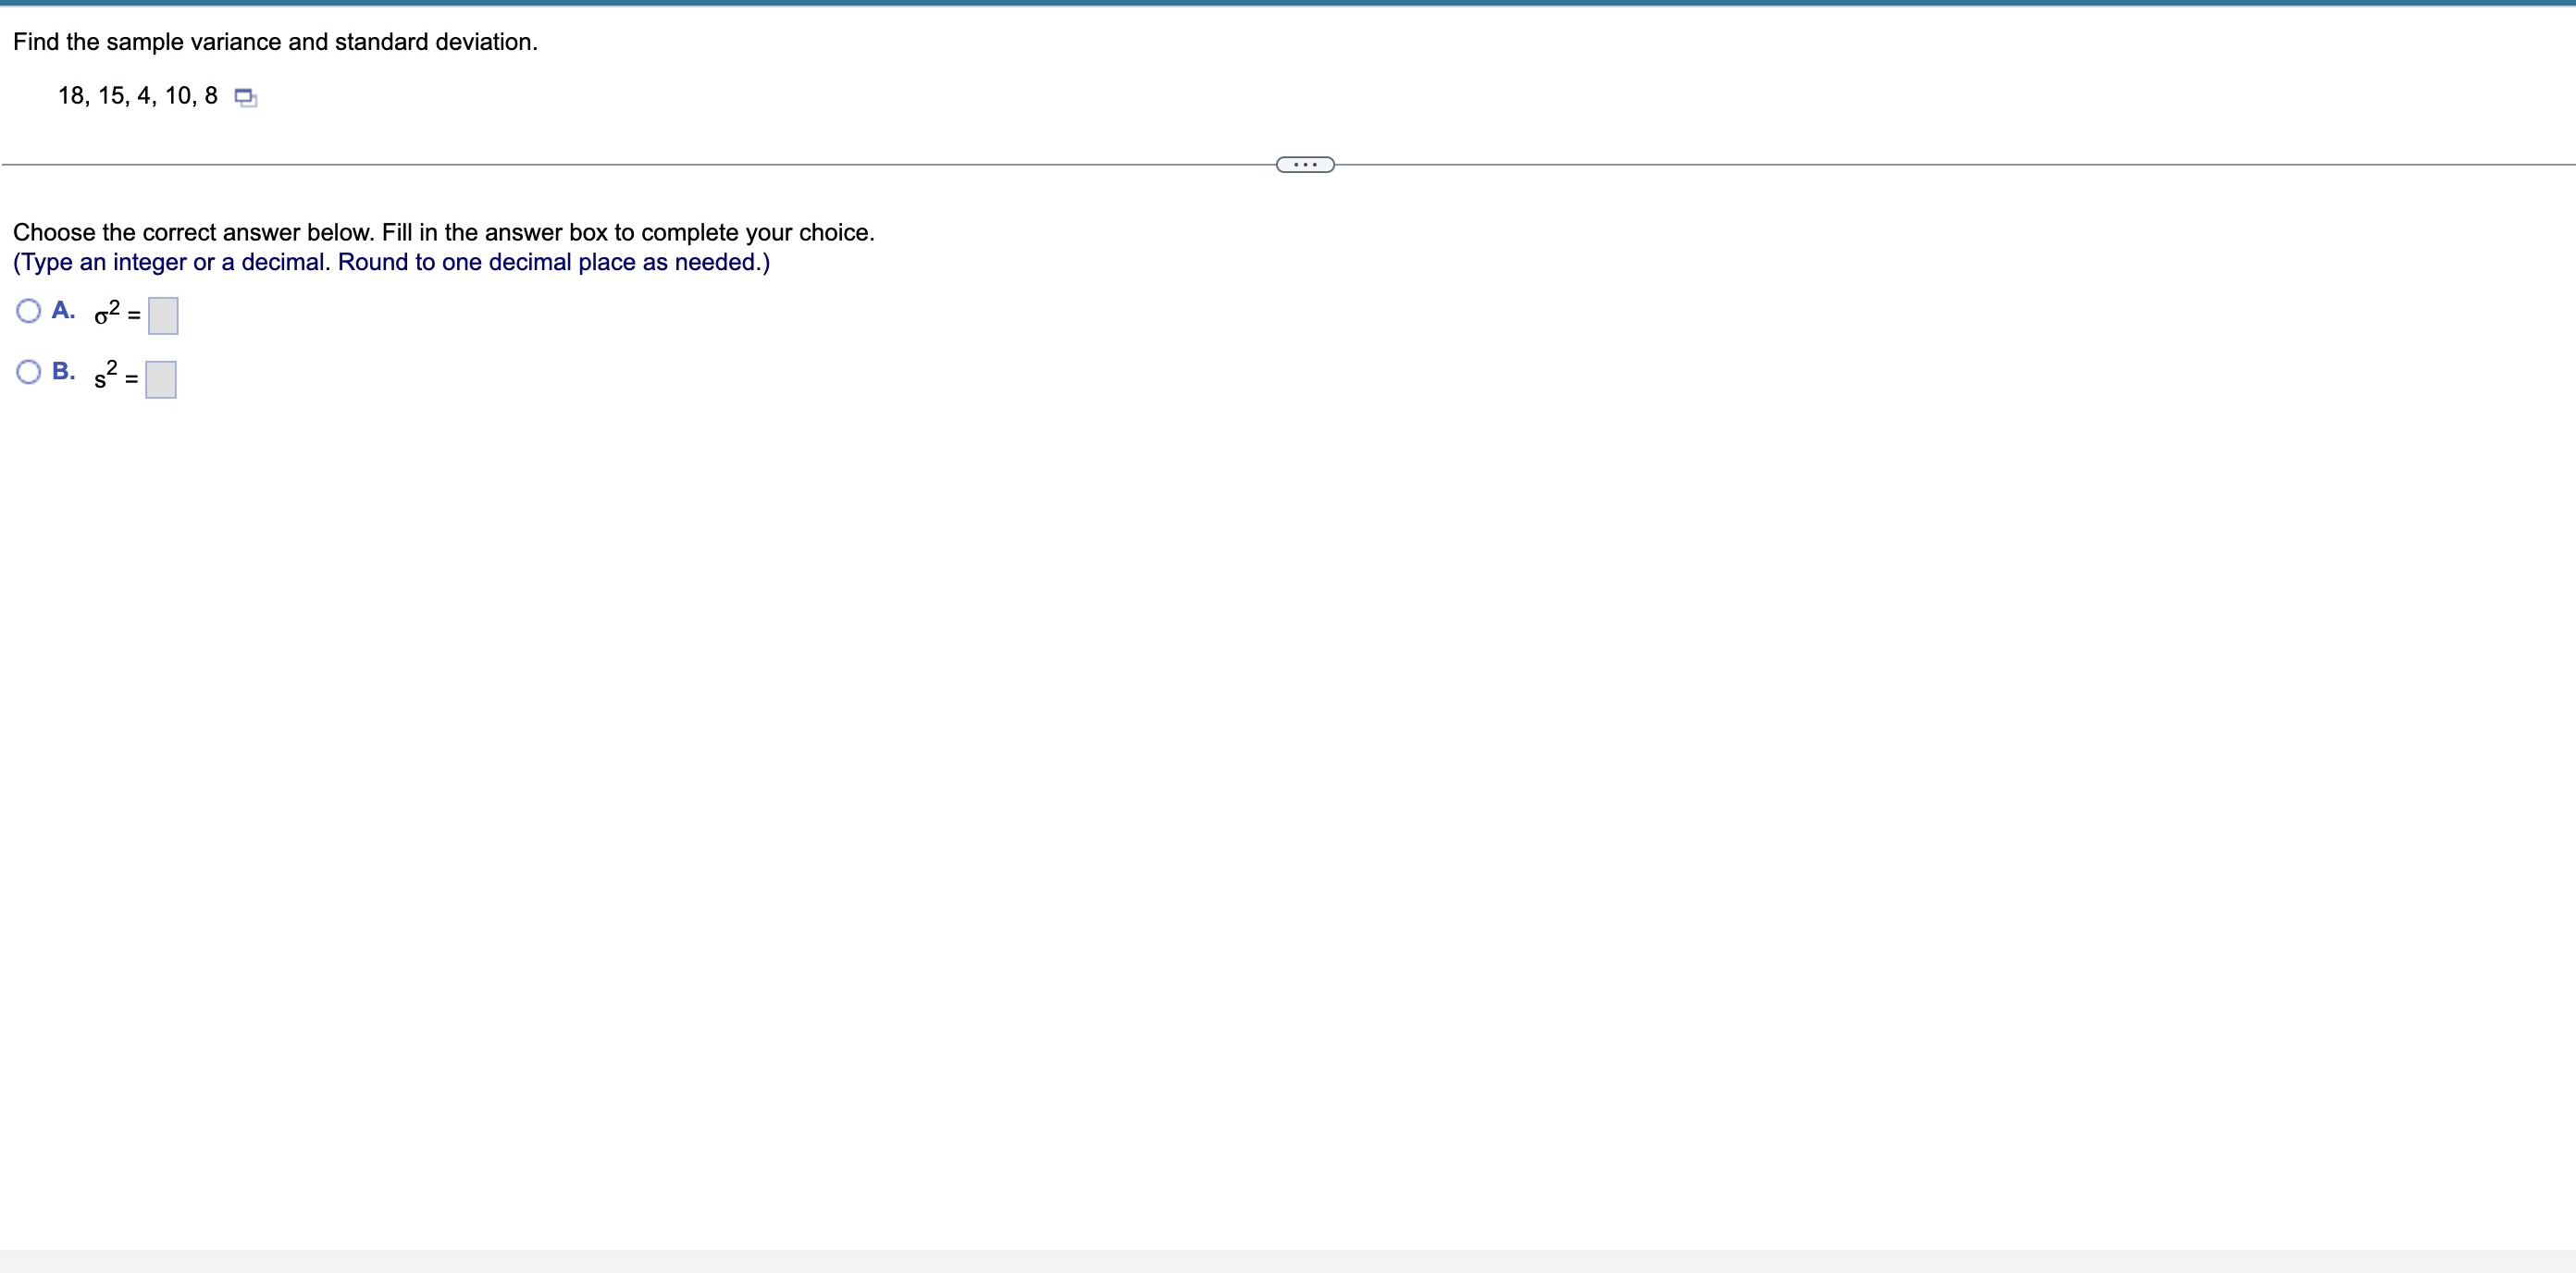Screen dimensions: 2576x1273
Task: Select radio option B for s squared
Action: (x=29, y=372)
